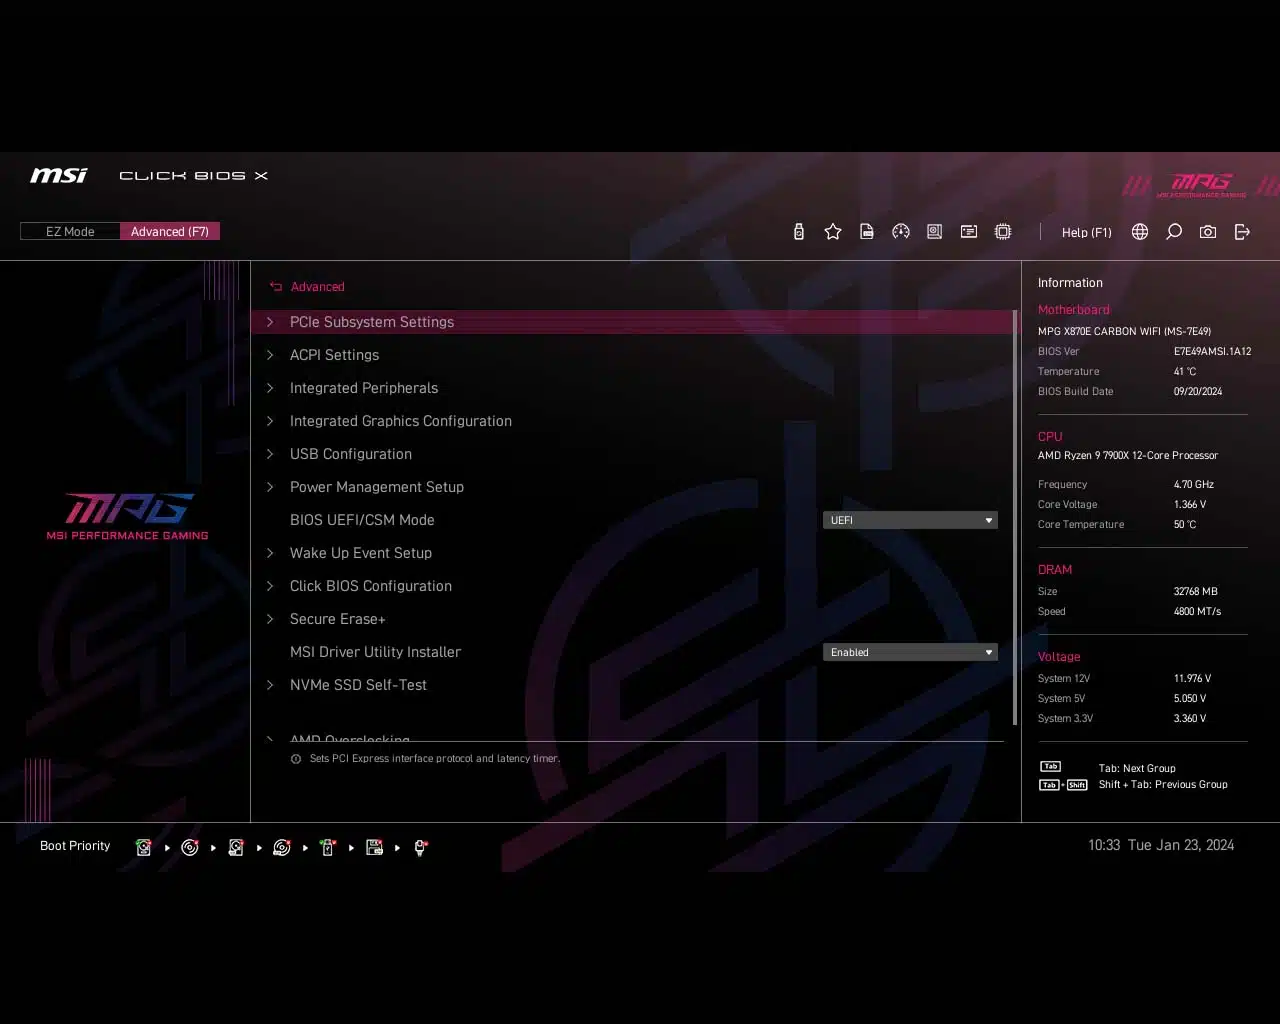Click the hard drive icon in the top toolbar
1280x1024 pixels.
pyautogui.click(x=935, y=232)
